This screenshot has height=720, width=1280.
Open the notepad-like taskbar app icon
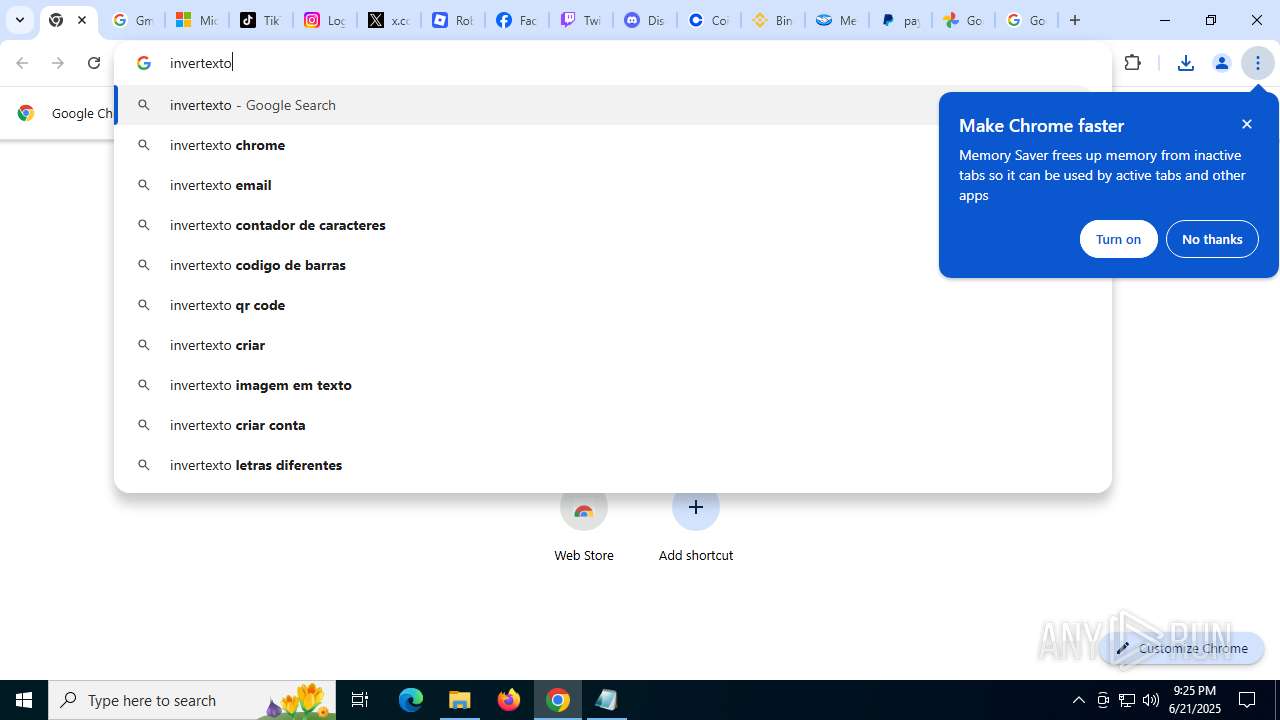(x=607, y=700)
